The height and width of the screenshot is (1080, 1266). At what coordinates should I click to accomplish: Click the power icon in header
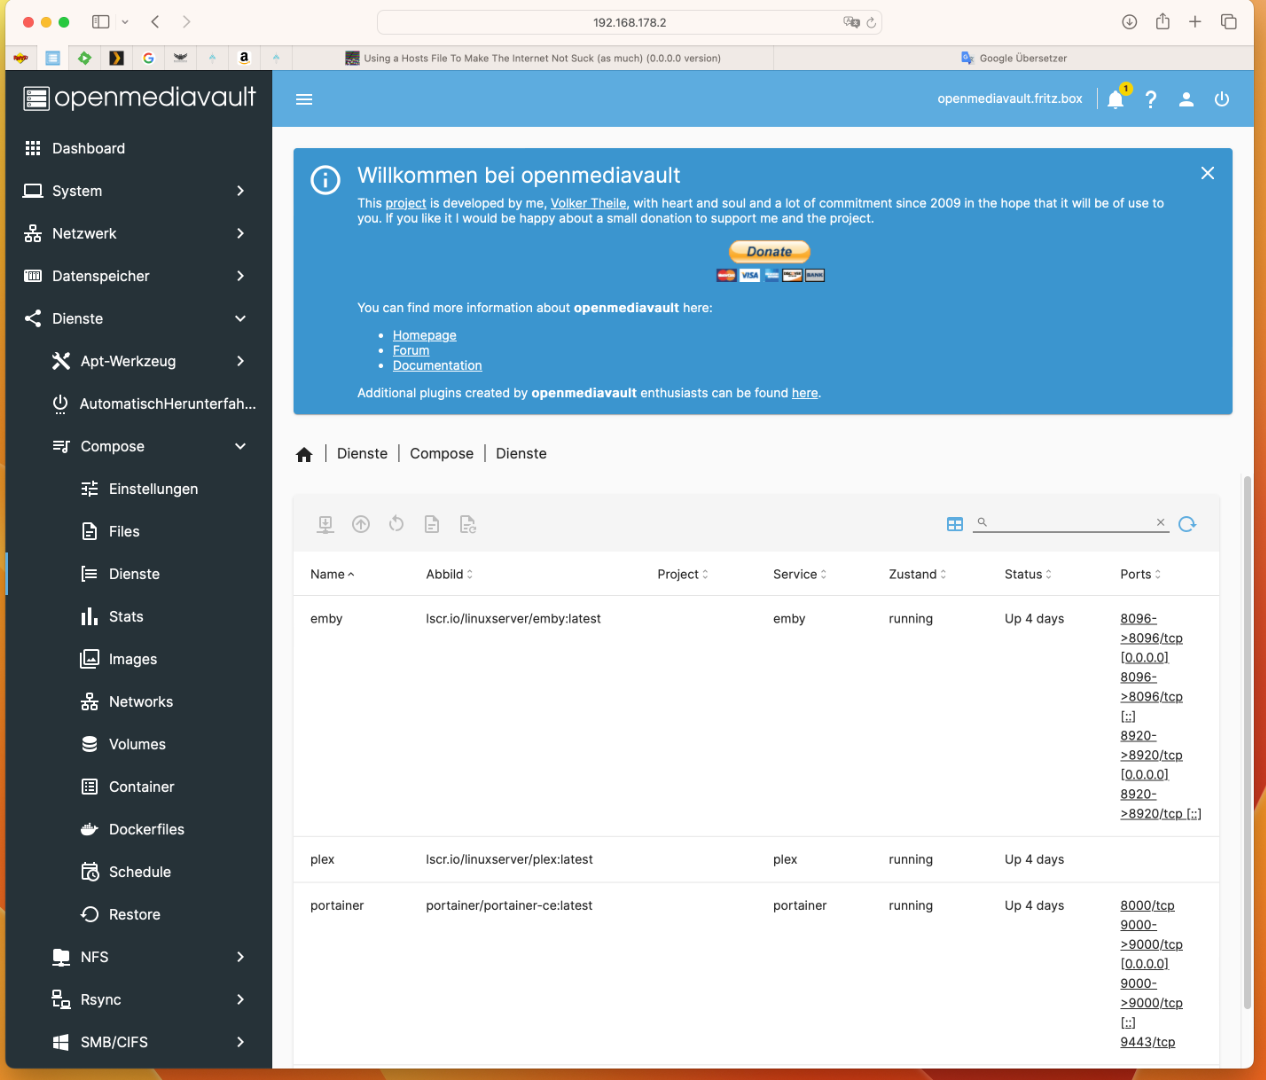[x=1221, y=99]
